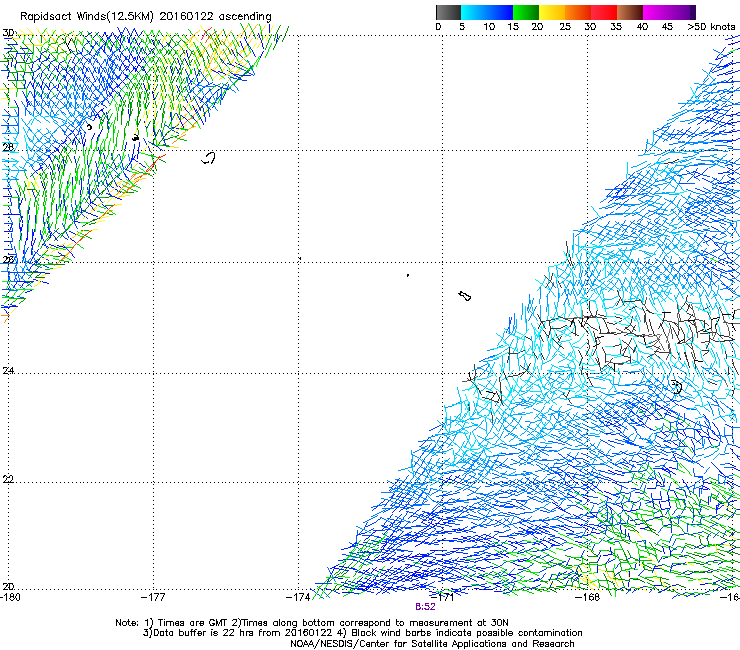Pick the green 15–20 knots legend swatch
Viewport: 740px width, 650px height.
(526, 12)
